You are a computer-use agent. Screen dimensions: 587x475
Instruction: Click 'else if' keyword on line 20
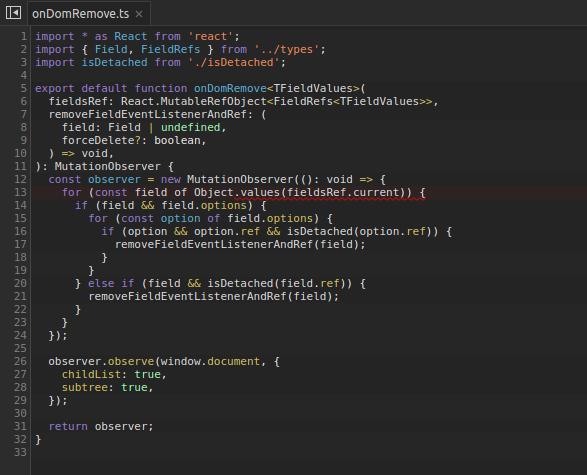pyautogui.click(x=111, y=283)
